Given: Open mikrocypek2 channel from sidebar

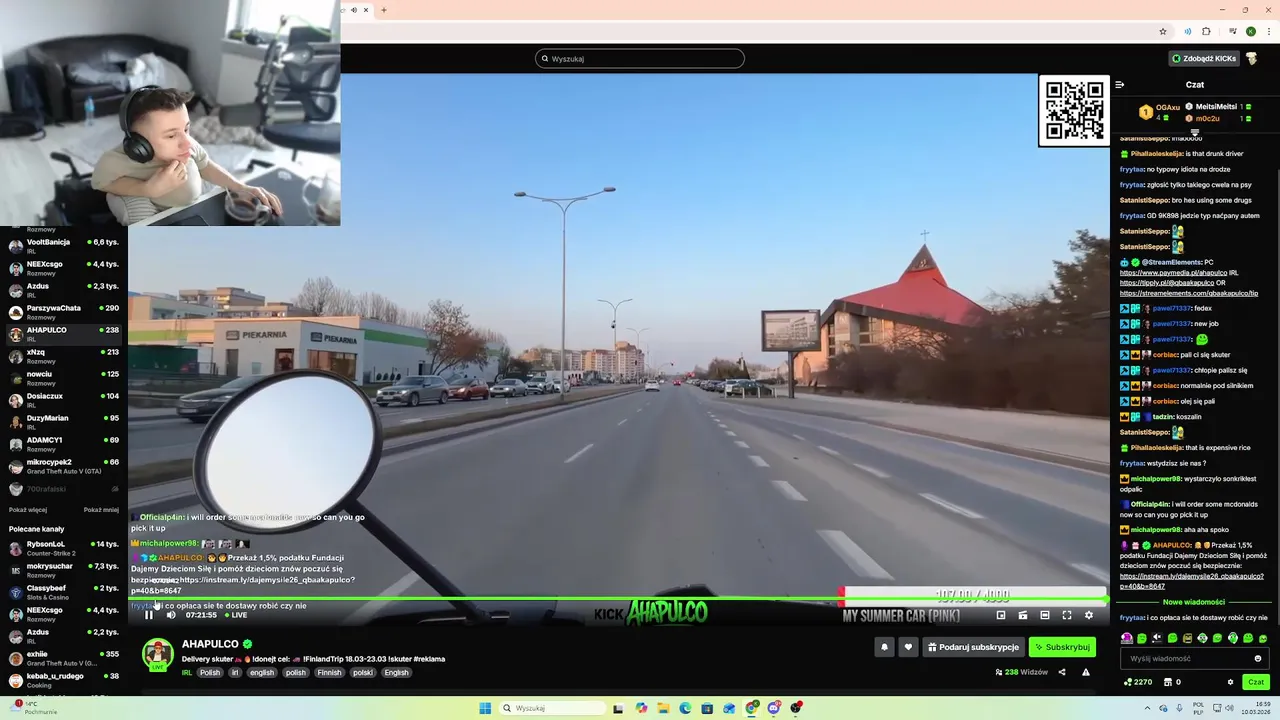Looking at the screenshot, I should tap(64, 466).
